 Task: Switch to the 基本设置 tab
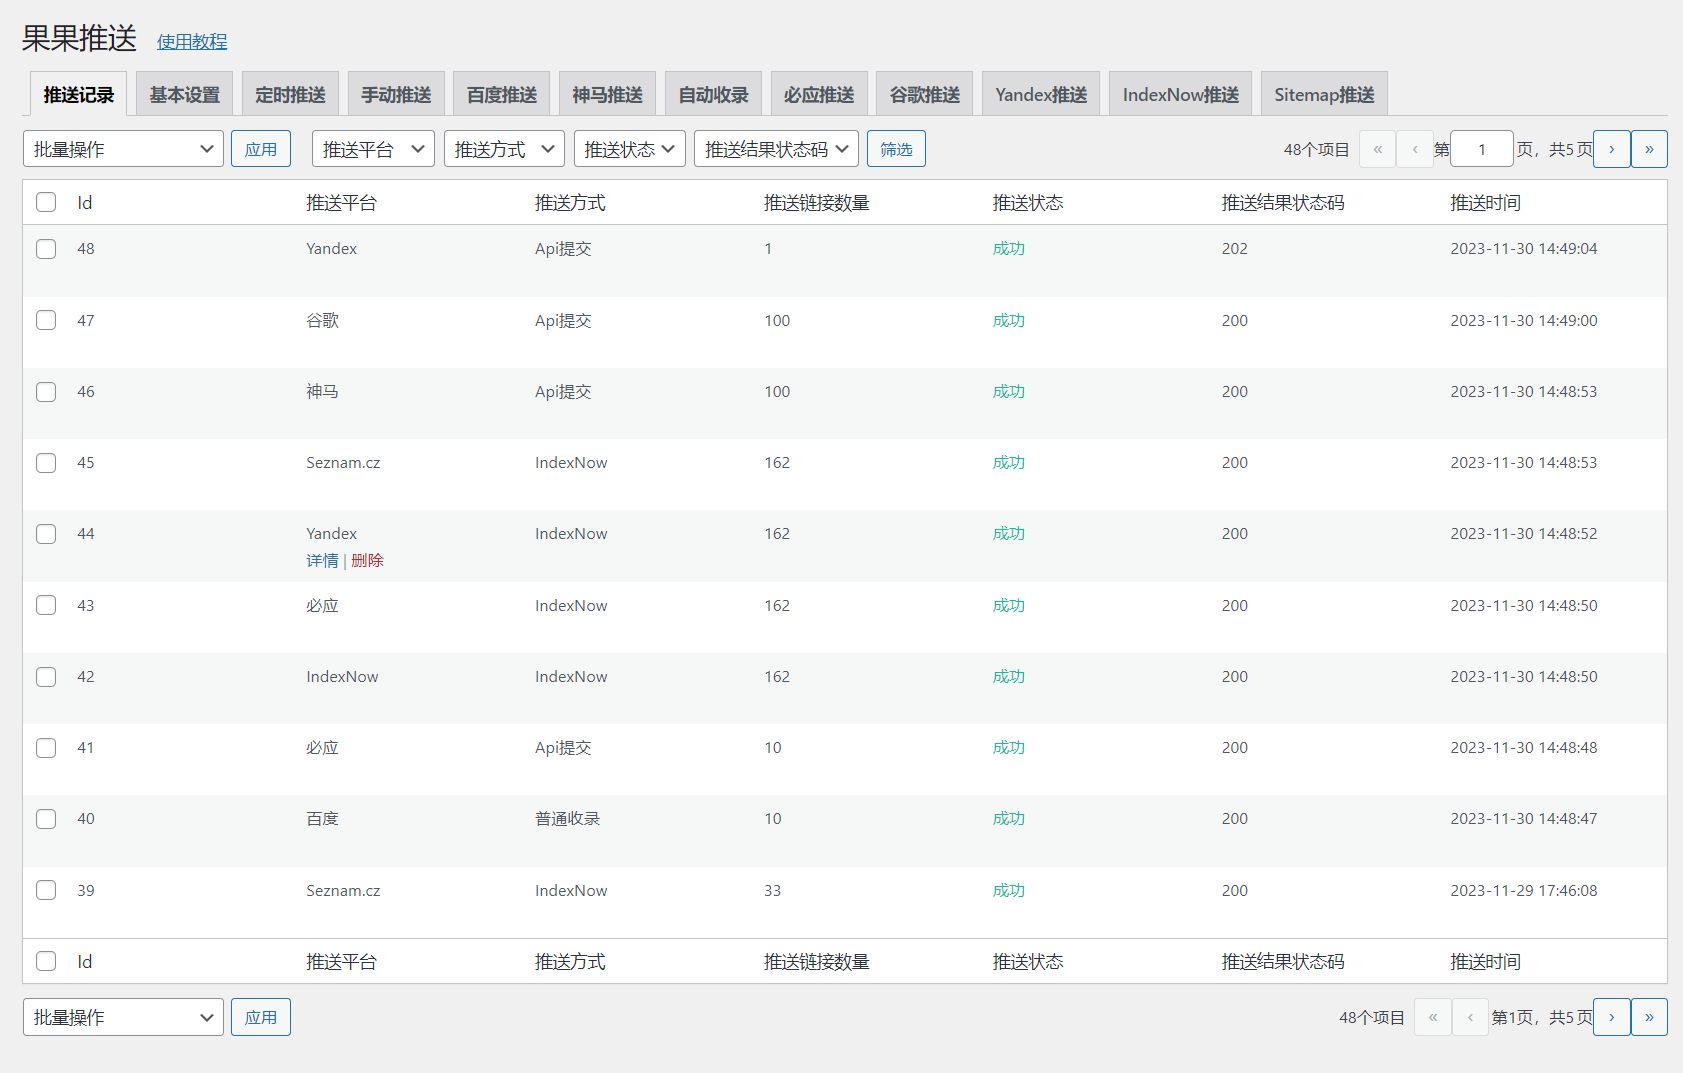[x=184, y=94]
